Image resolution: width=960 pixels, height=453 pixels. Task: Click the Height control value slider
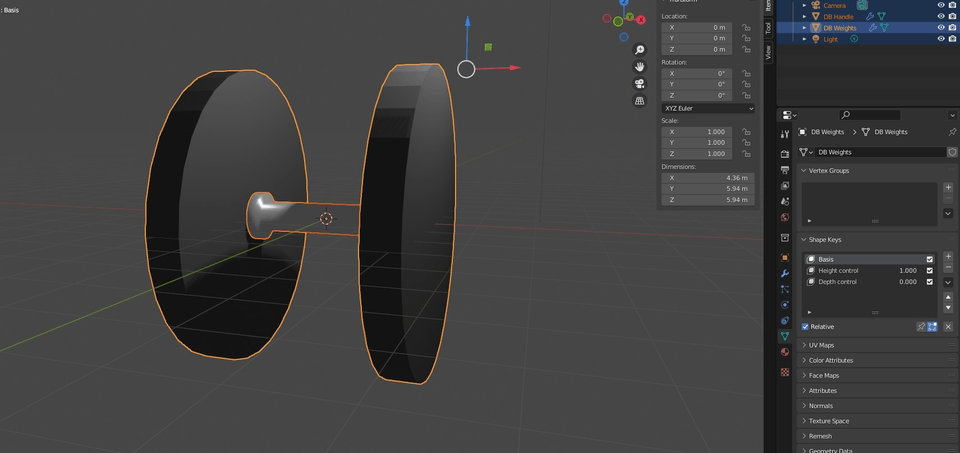907,271
